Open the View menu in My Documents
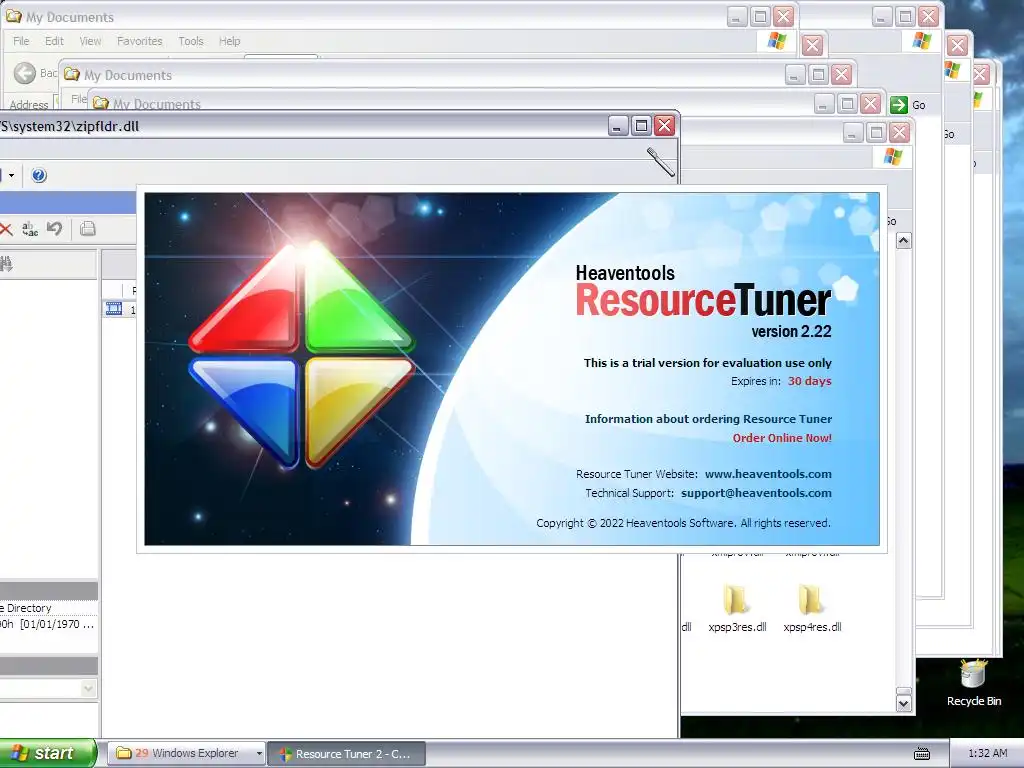Screen dimensions: 1024x768 coord(90,41)
